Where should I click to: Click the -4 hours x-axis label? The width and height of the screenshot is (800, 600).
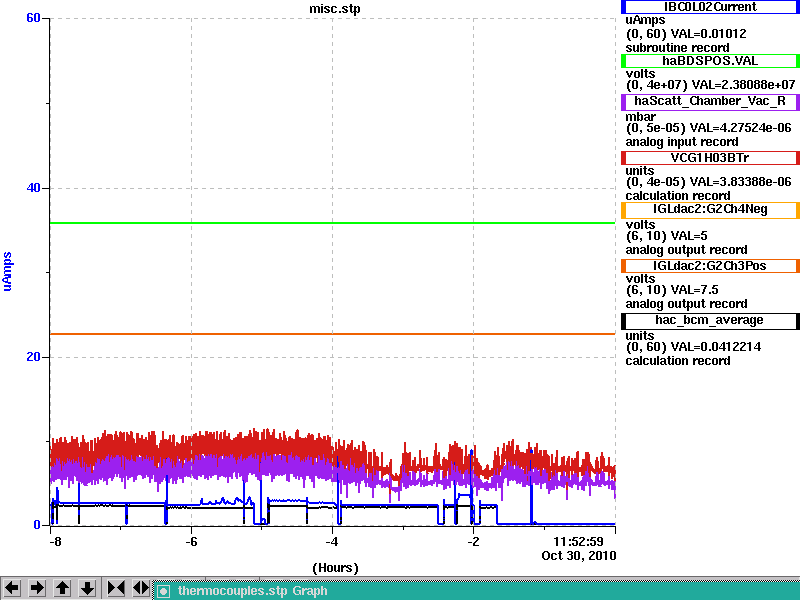(x=332, y=541)
